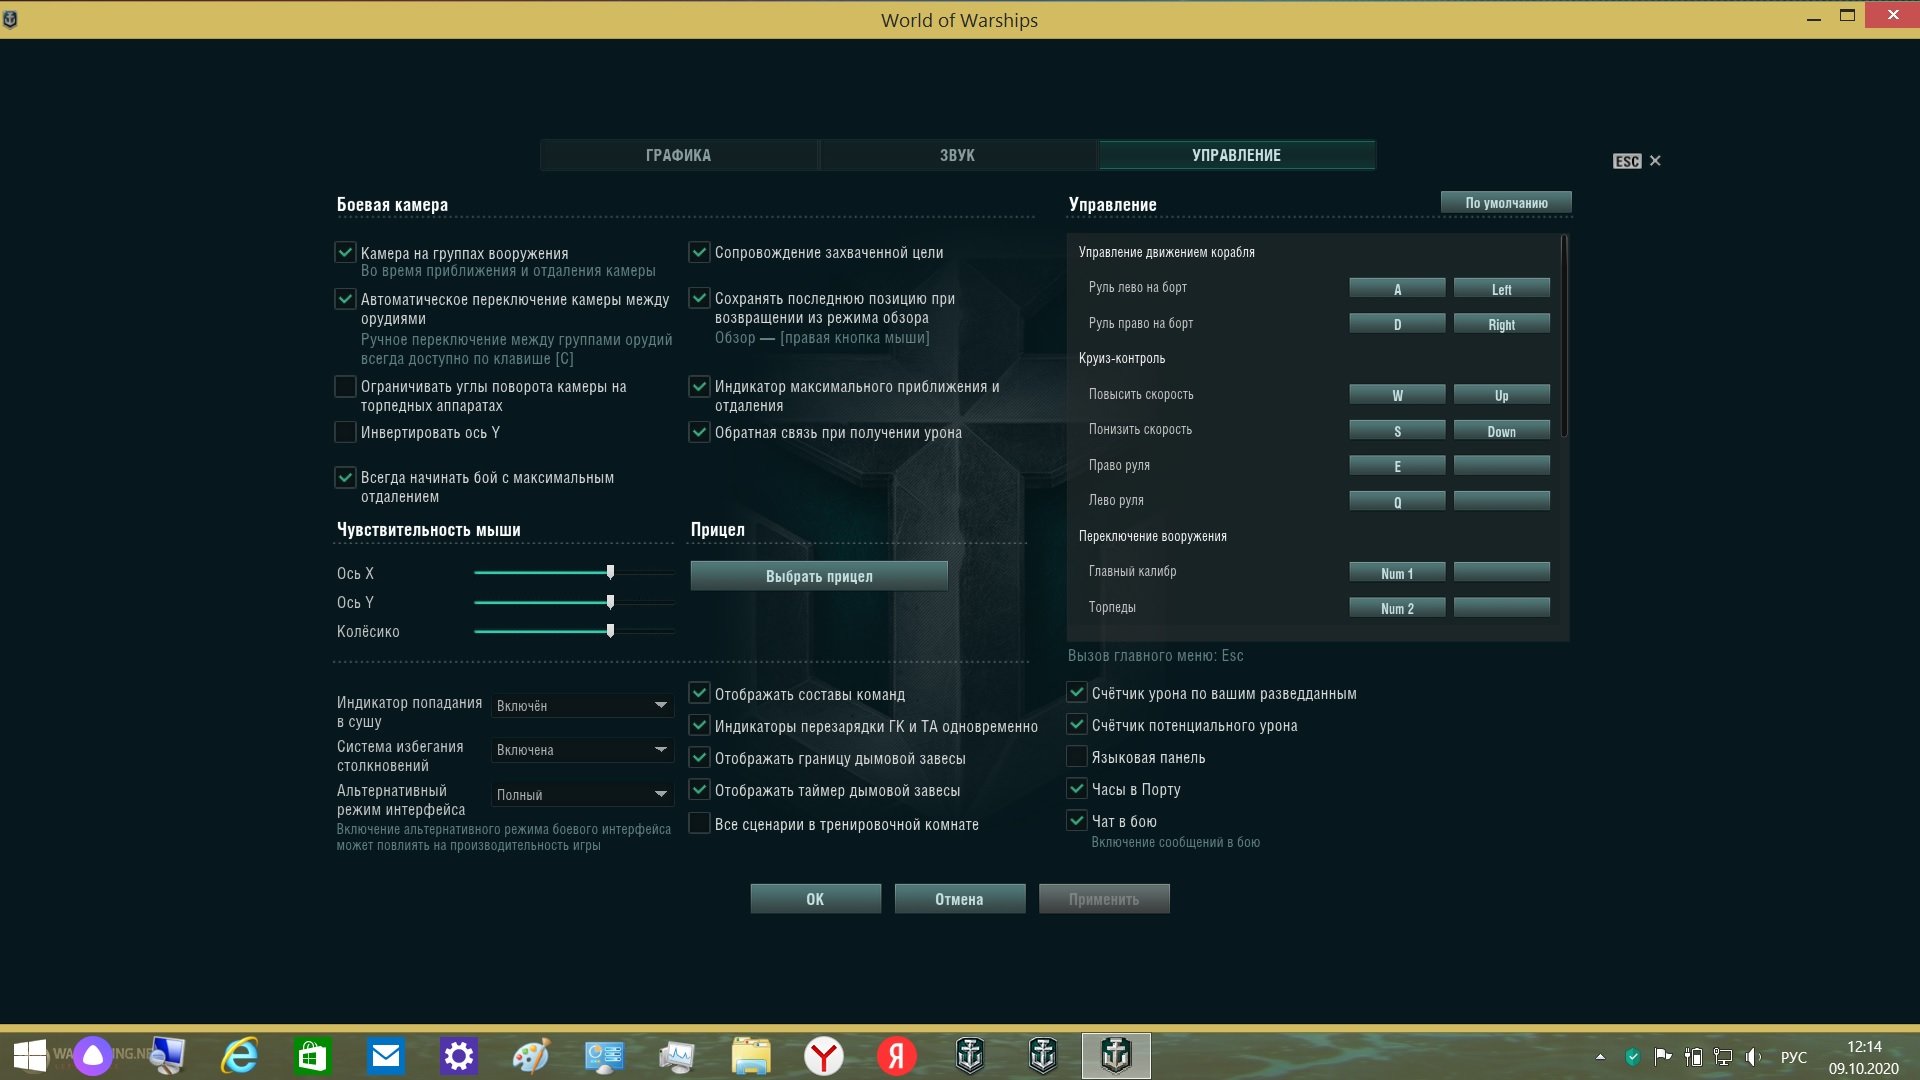Click the Выбрать прицел button

[x=819, y=576]
